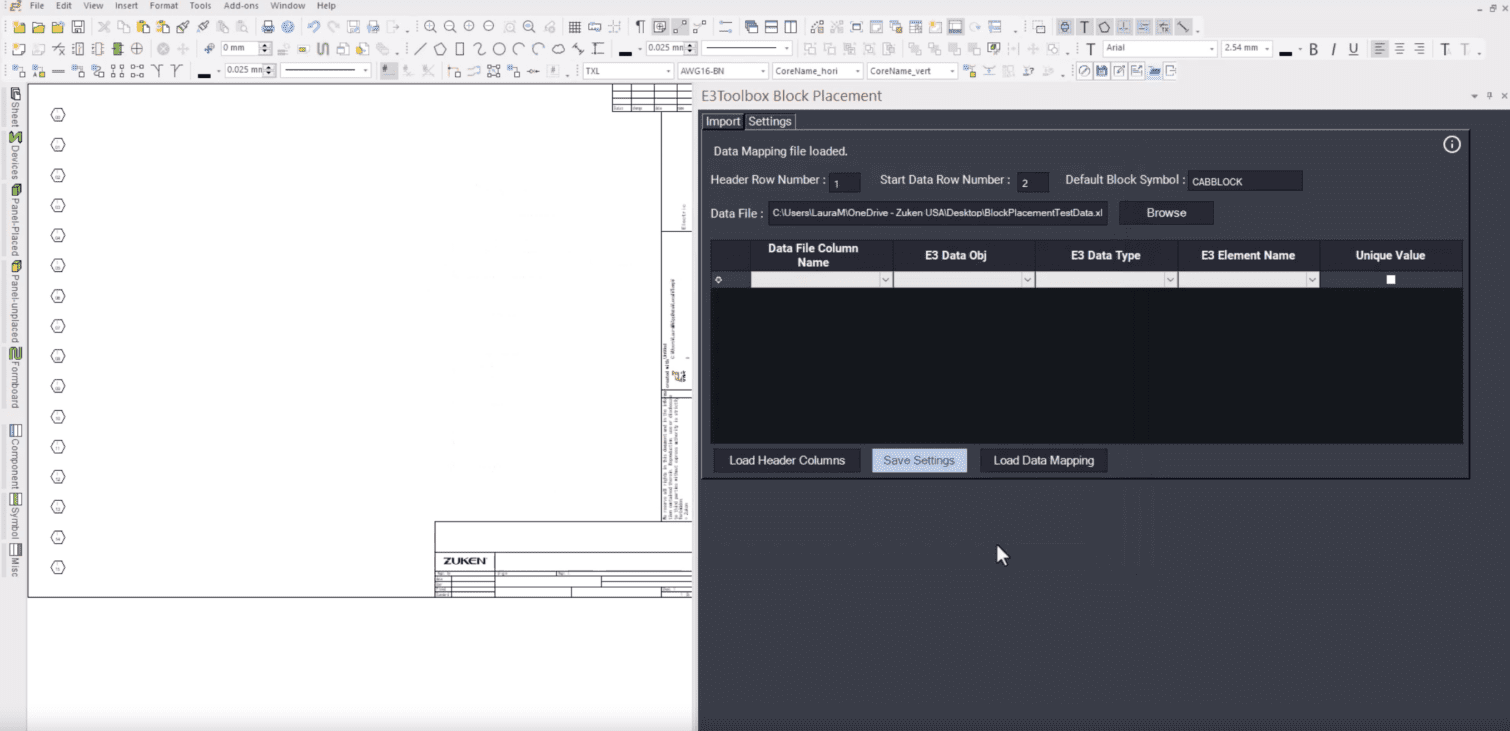Select the Cloud shape tool
This screenshot has width=1510, height=731.
(x=558, y=49)
